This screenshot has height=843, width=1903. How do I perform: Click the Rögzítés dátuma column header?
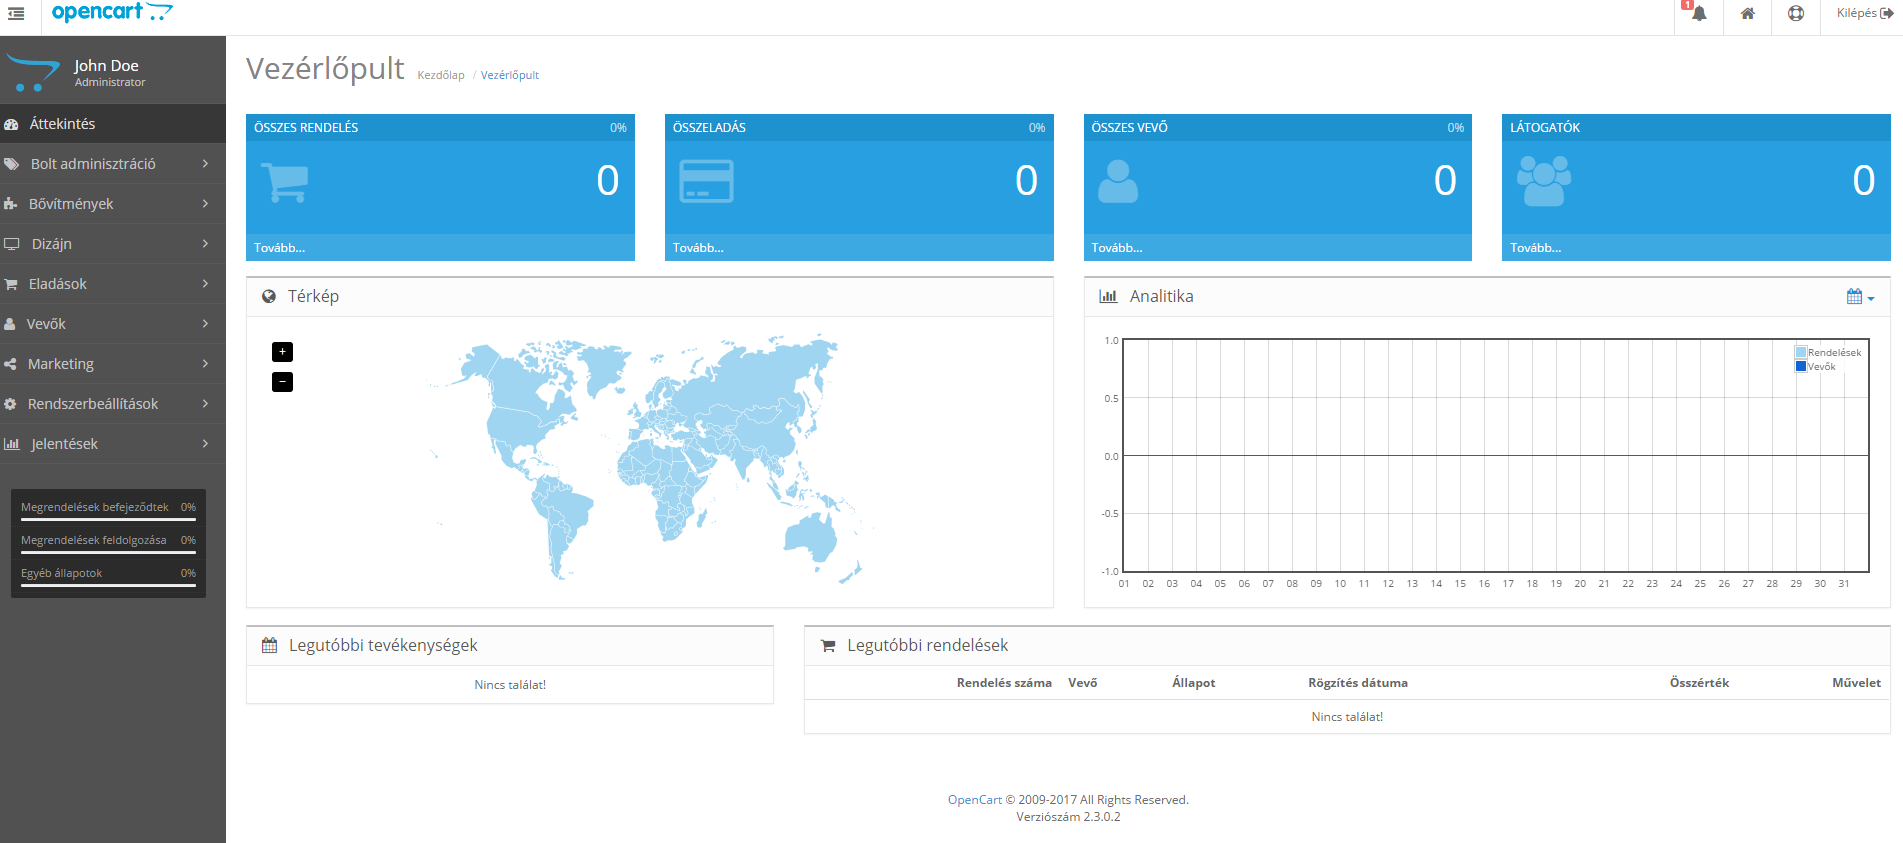[x=1358, y=683]
